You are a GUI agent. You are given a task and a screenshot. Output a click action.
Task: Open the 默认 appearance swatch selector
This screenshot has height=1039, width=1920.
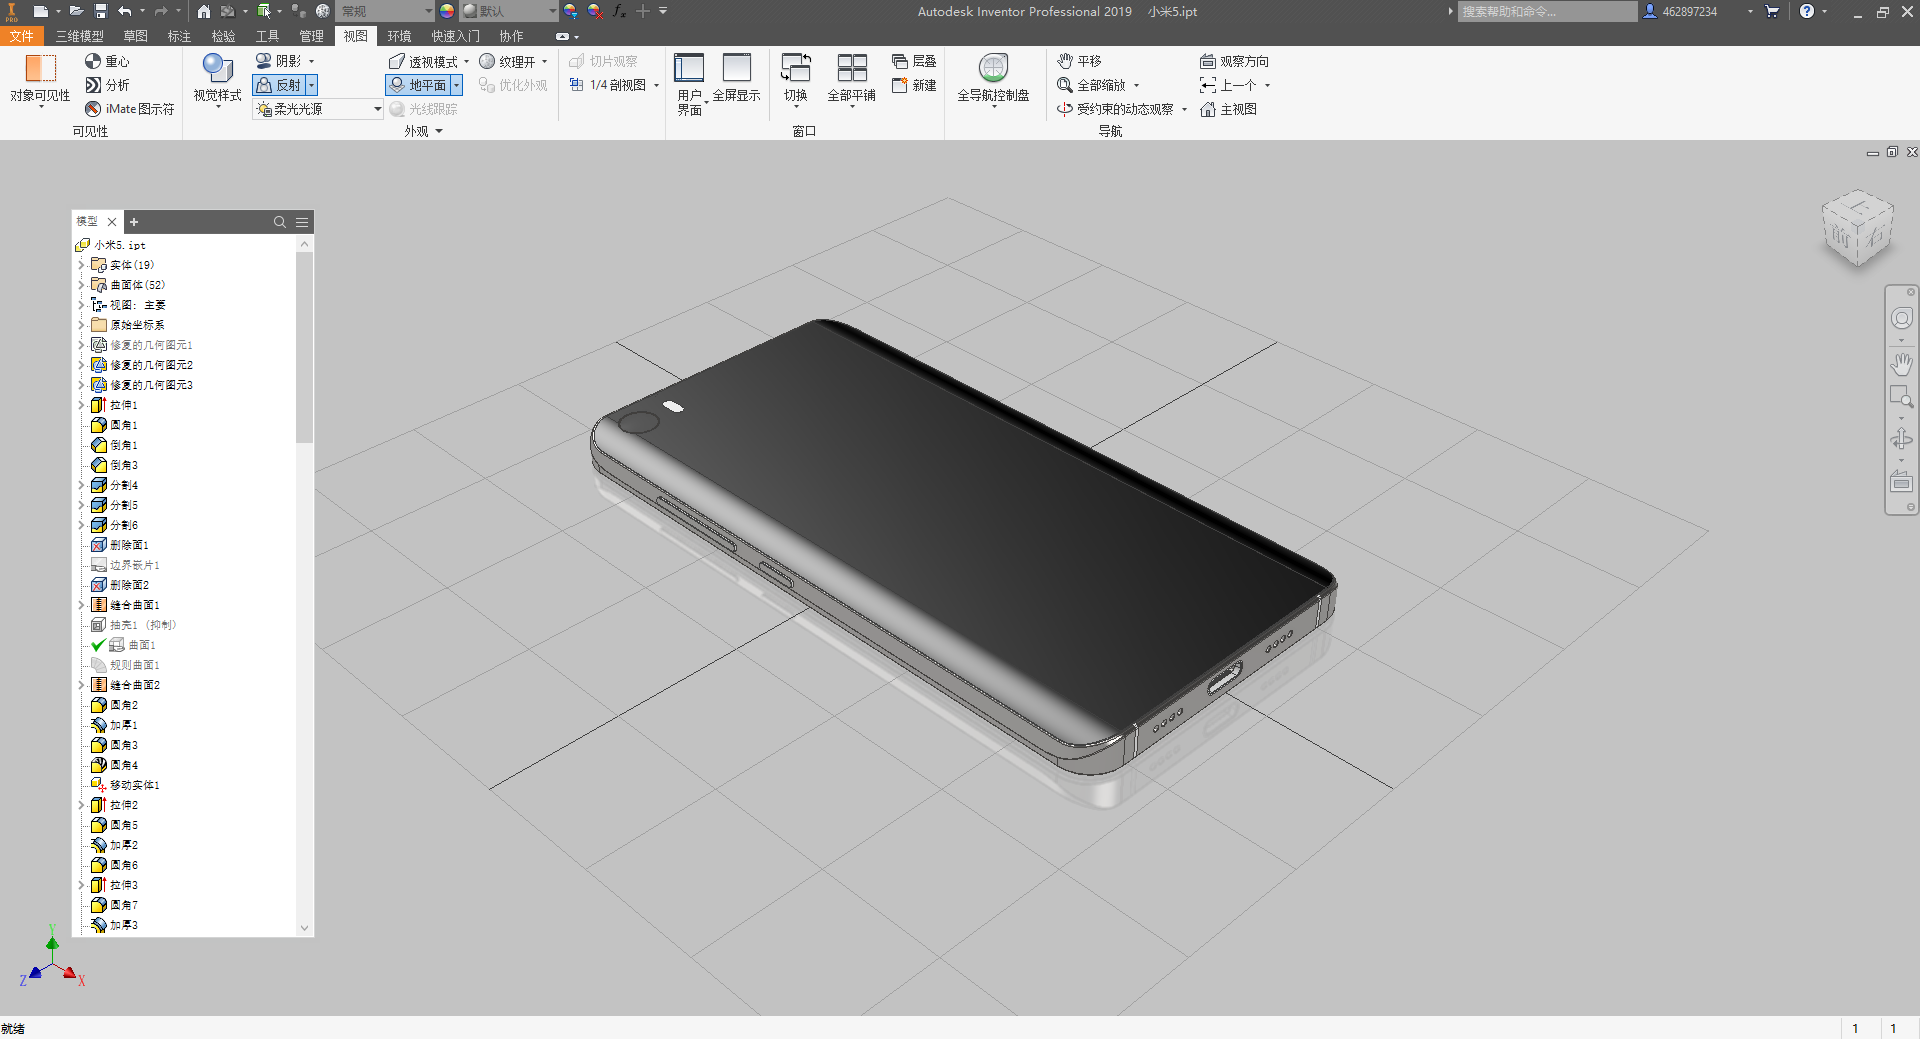pos(508,11)
